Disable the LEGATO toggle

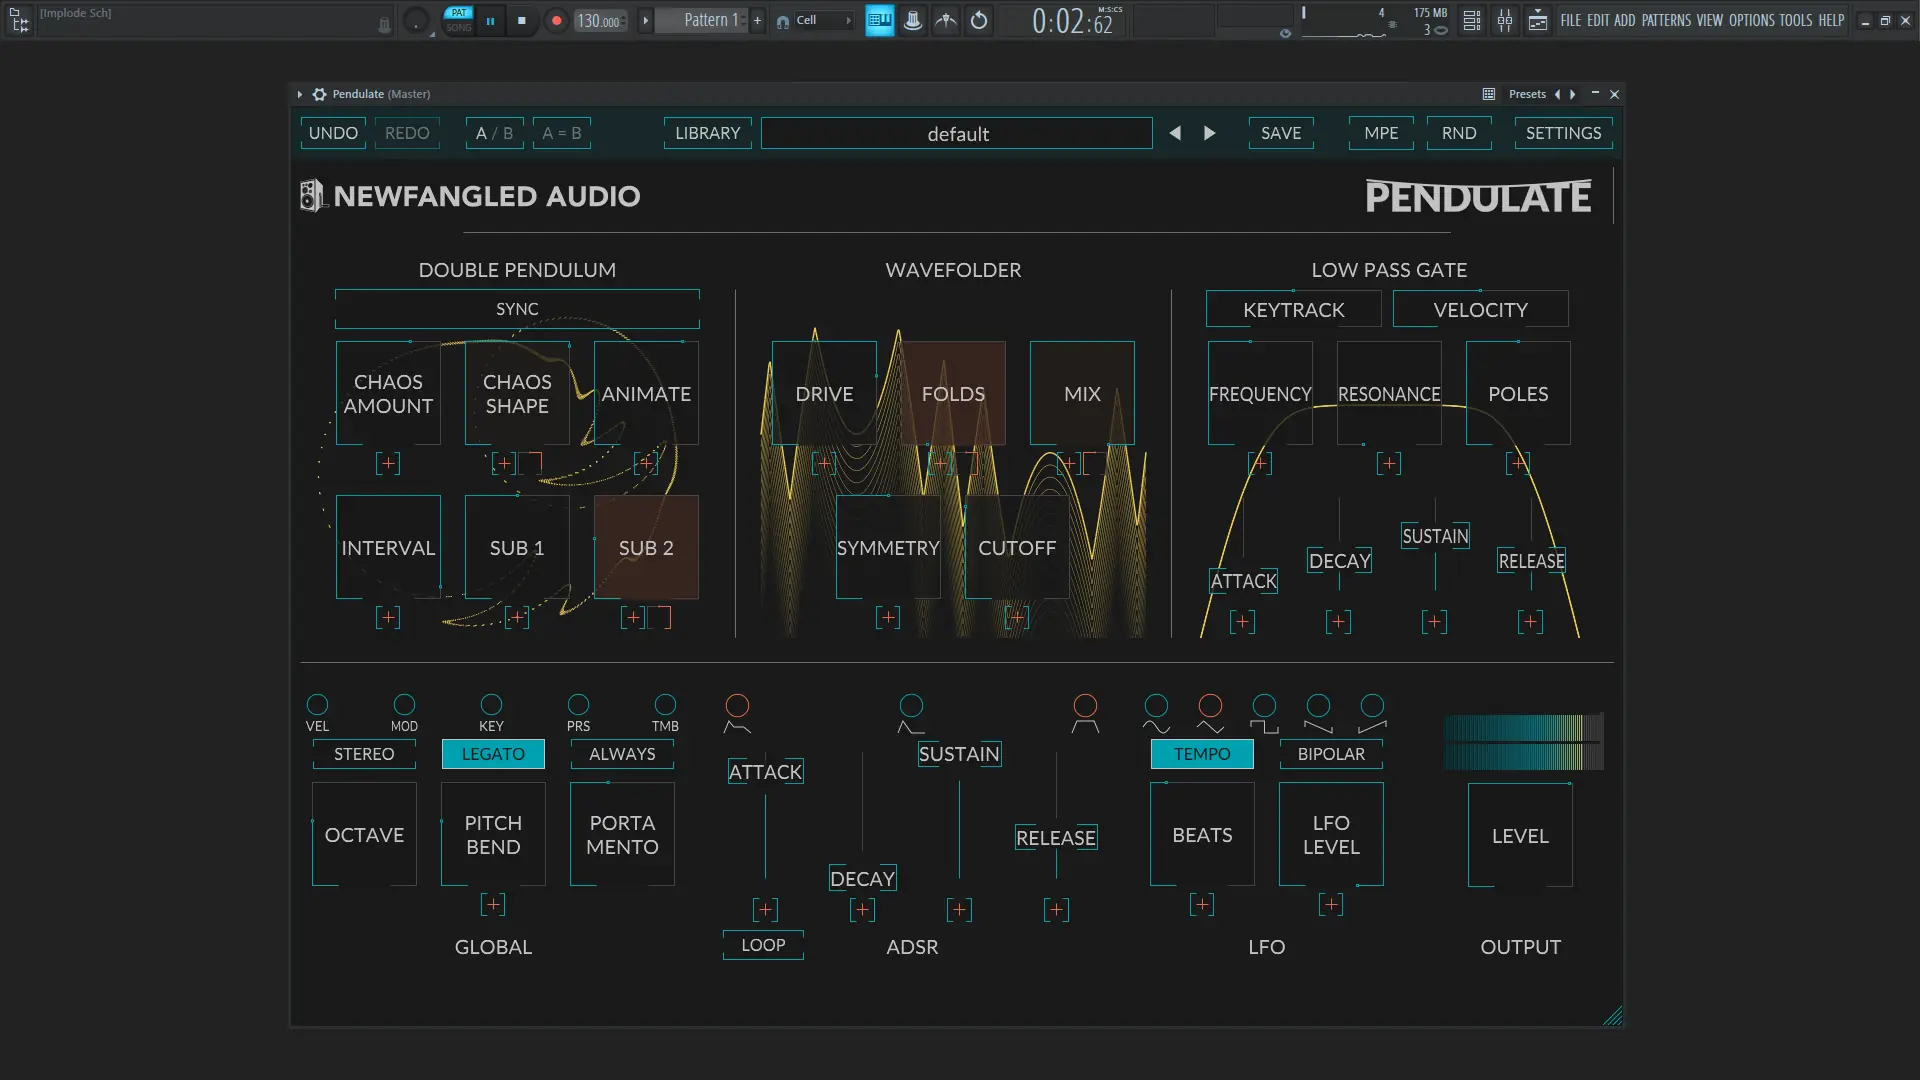(493, 754)
